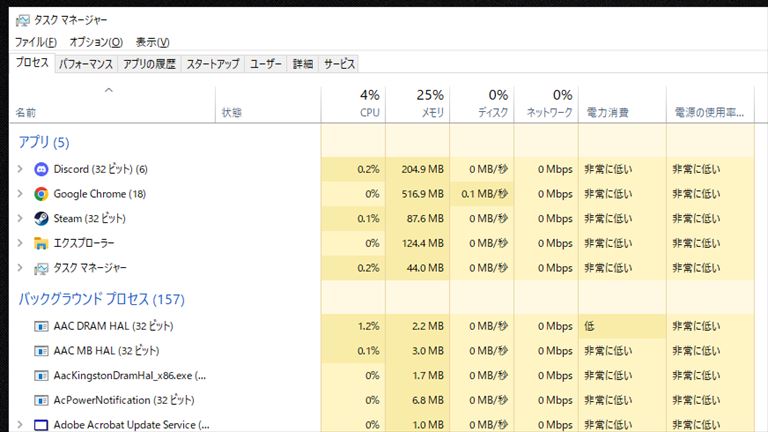Select the AAC MB HAL process row
The image size is (768, 432).
tap(382, 351)
